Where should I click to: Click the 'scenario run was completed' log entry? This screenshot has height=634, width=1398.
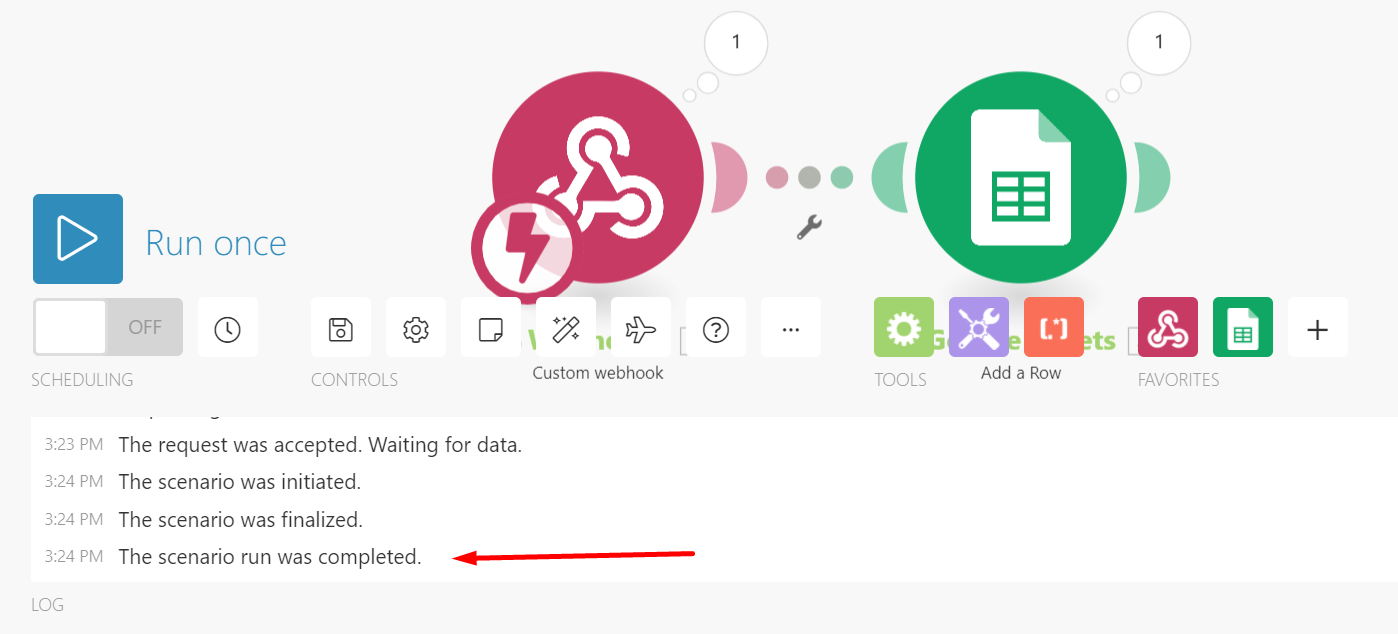coord(270,557)
